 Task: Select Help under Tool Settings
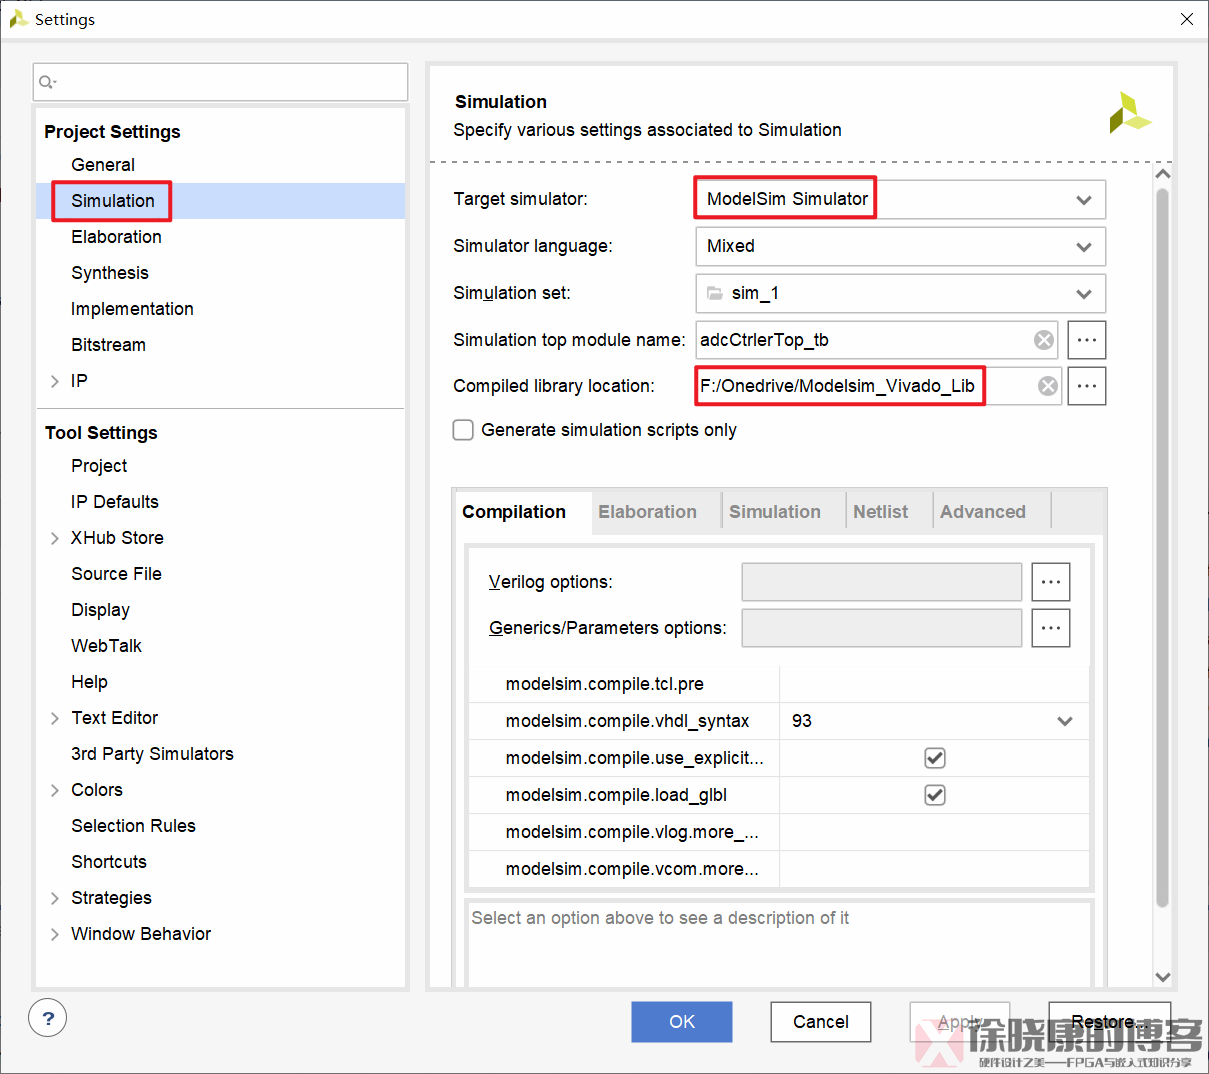tap(89, 682)
